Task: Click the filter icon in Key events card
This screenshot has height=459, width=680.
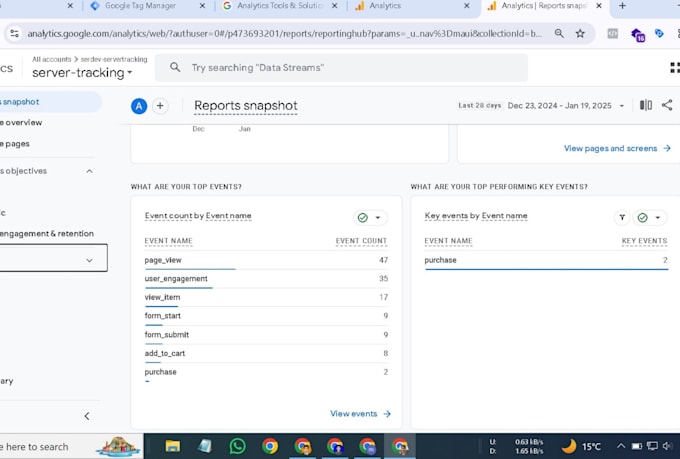Action: [622, 217]
